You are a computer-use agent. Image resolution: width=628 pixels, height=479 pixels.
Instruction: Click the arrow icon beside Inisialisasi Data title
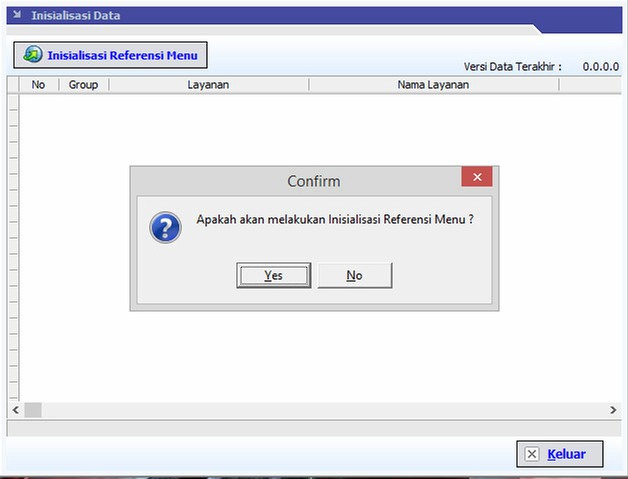click(16, 16)
